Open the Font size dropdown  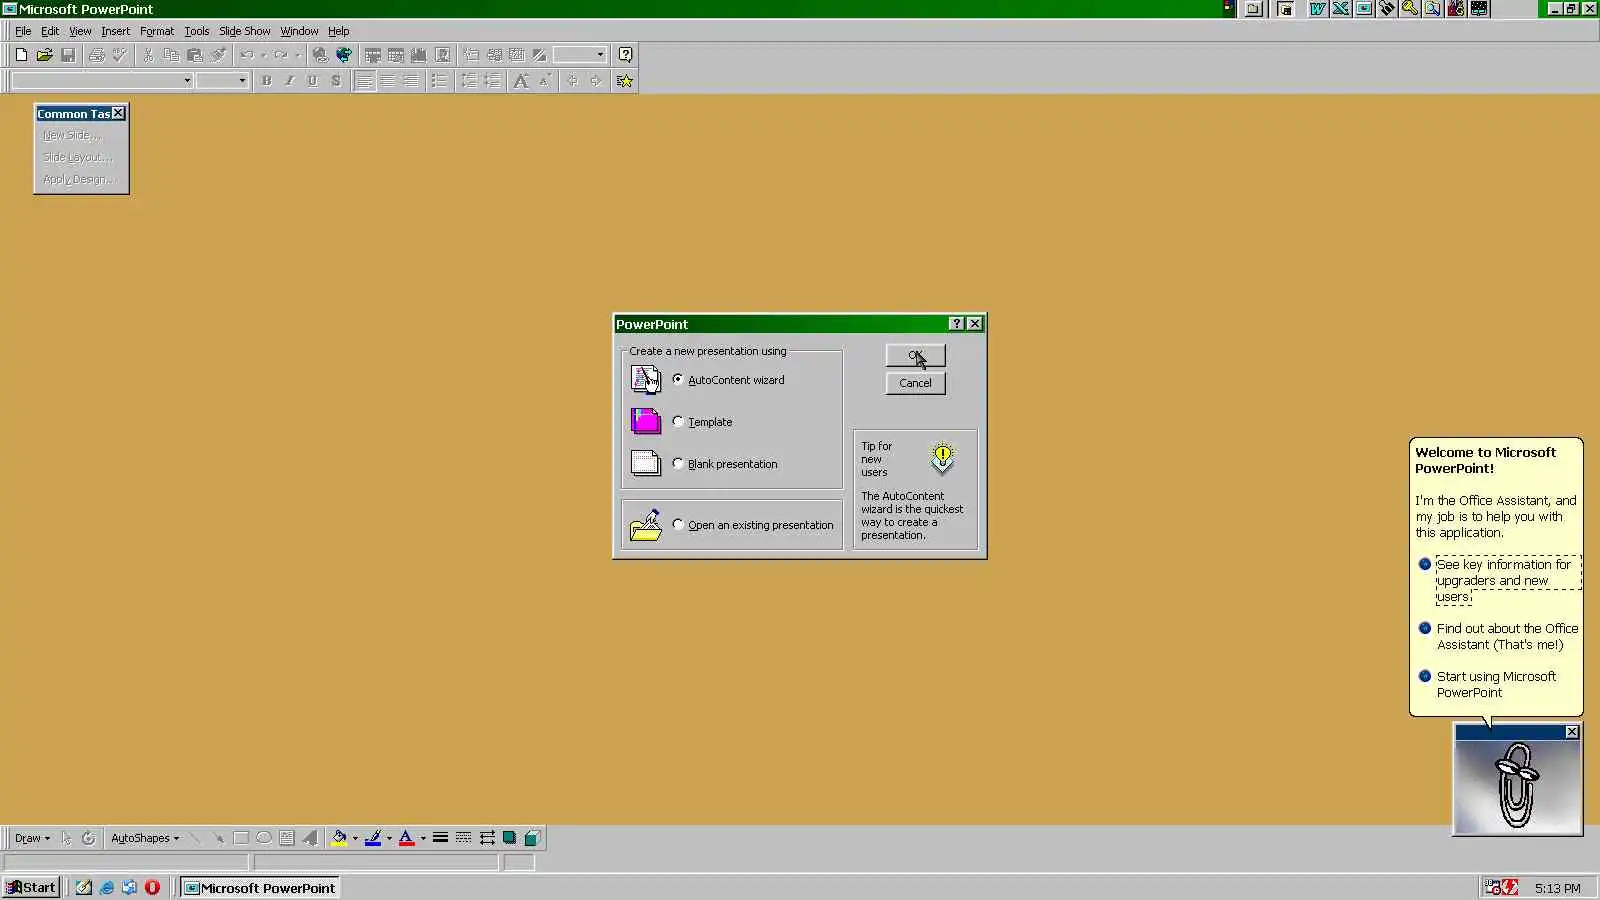tap(242, 81)
